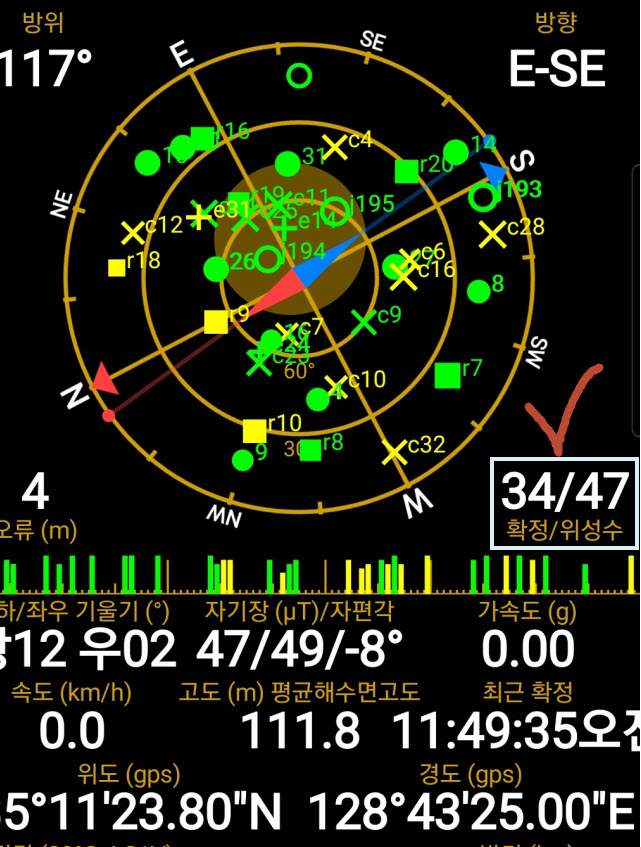Tap green square satellite r7
The image size is (641, 847).
click(448, 375)
